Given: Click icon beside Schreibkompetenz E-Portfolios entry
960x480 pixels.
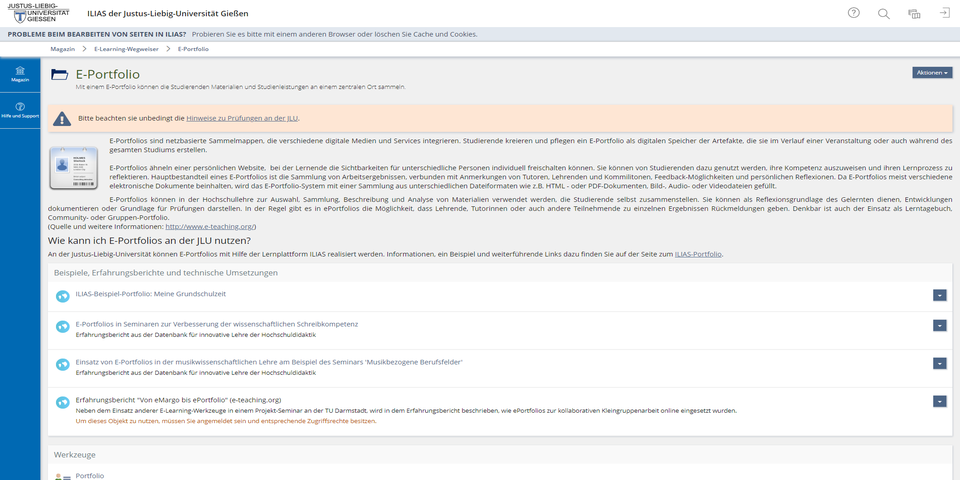Looking at the screenshot, I should [x=62, y=327].
